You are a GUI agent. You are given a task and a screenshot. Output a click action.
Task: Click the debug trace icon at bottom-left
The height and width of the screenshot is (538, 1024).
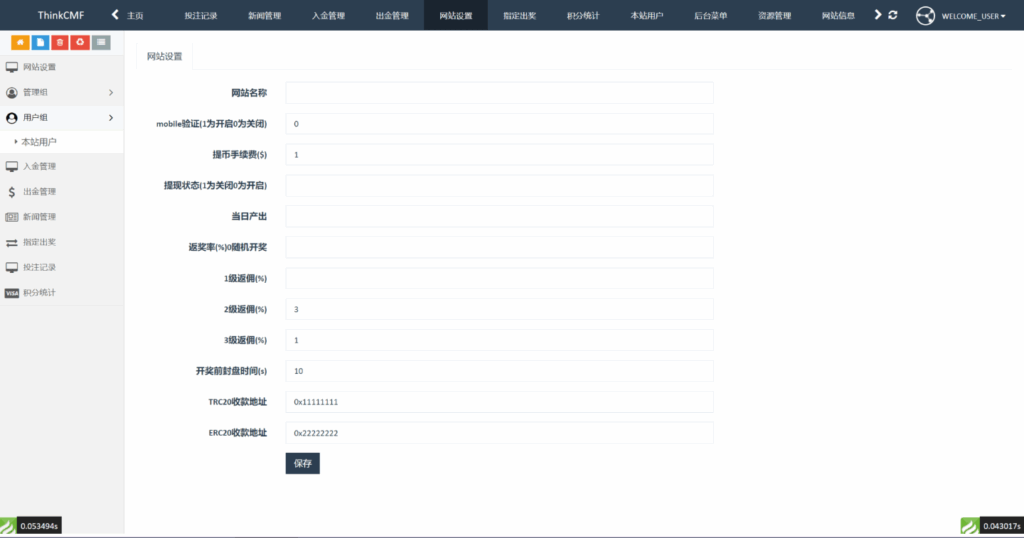(x=9, y=526)
